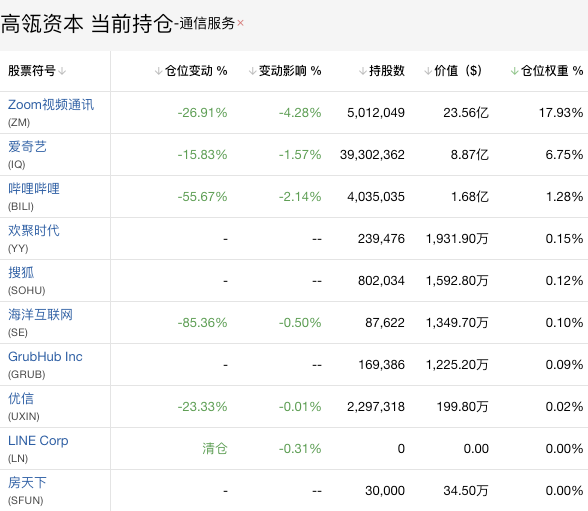Viewport: 588px width, 511px height.
Task: Open the 哔哩哔哩 stock link
Action: click(x=34, y=189)
